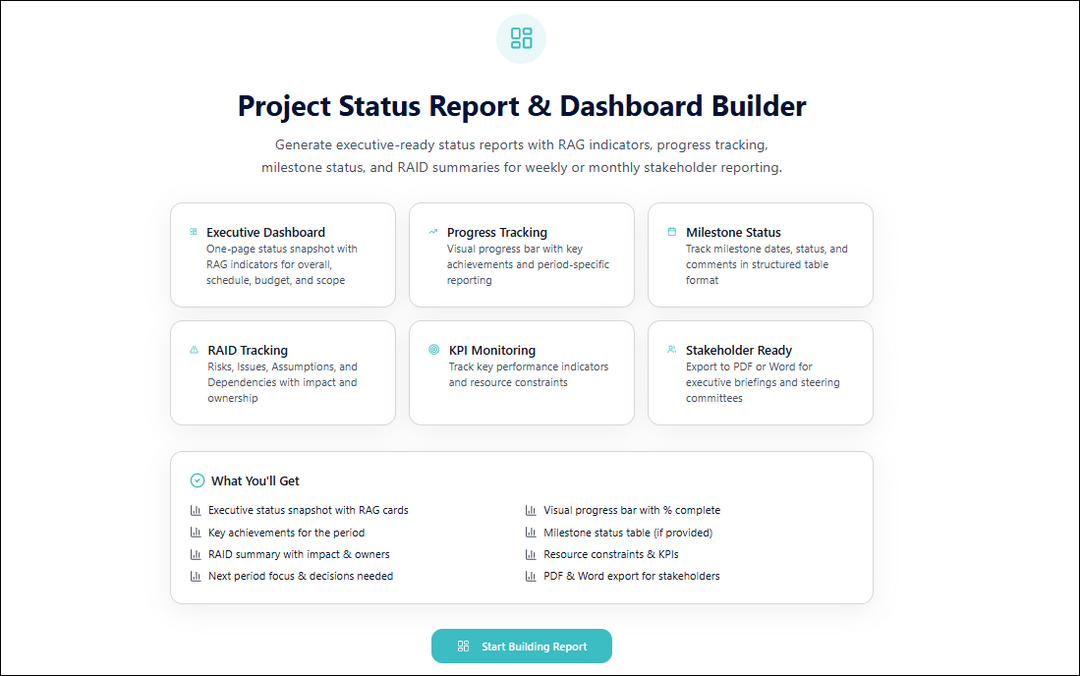The height and width of the screenshot is (676, 1080).
Task: Click the Stakeholder Ready people icon
Action: coord(671,349)
